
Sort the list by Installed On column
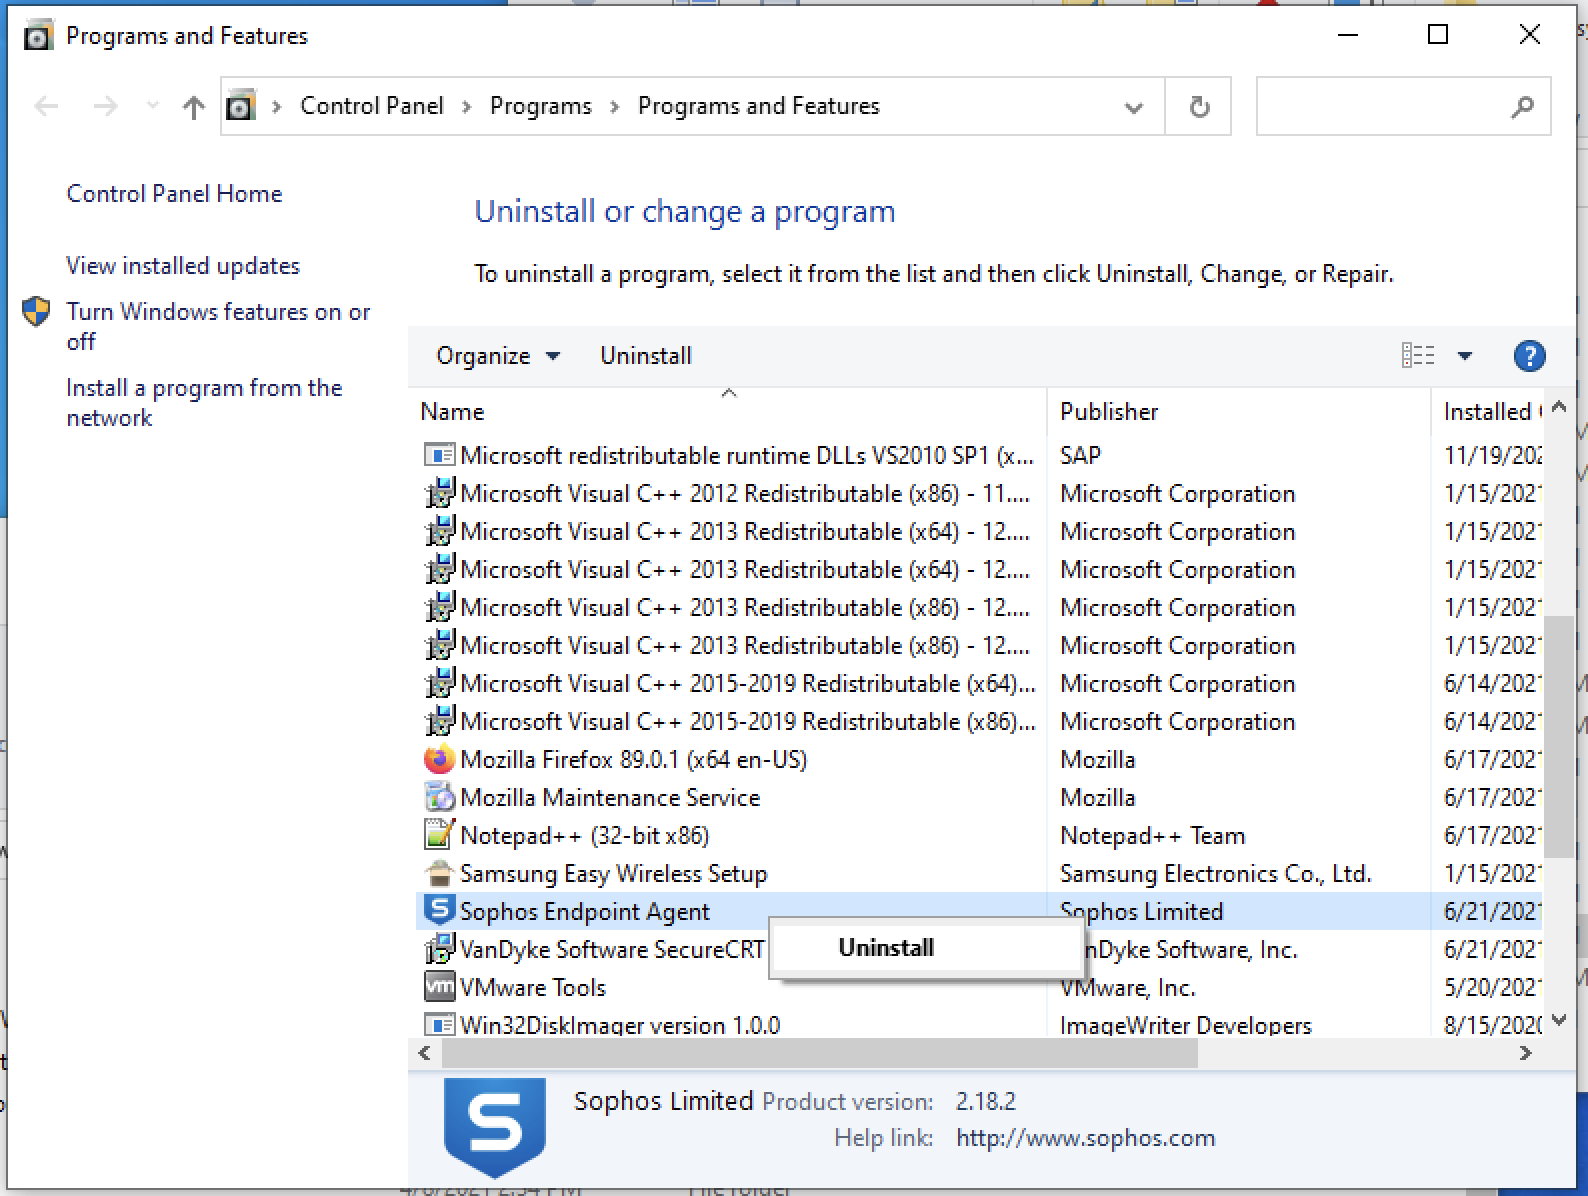point(1487,411)
